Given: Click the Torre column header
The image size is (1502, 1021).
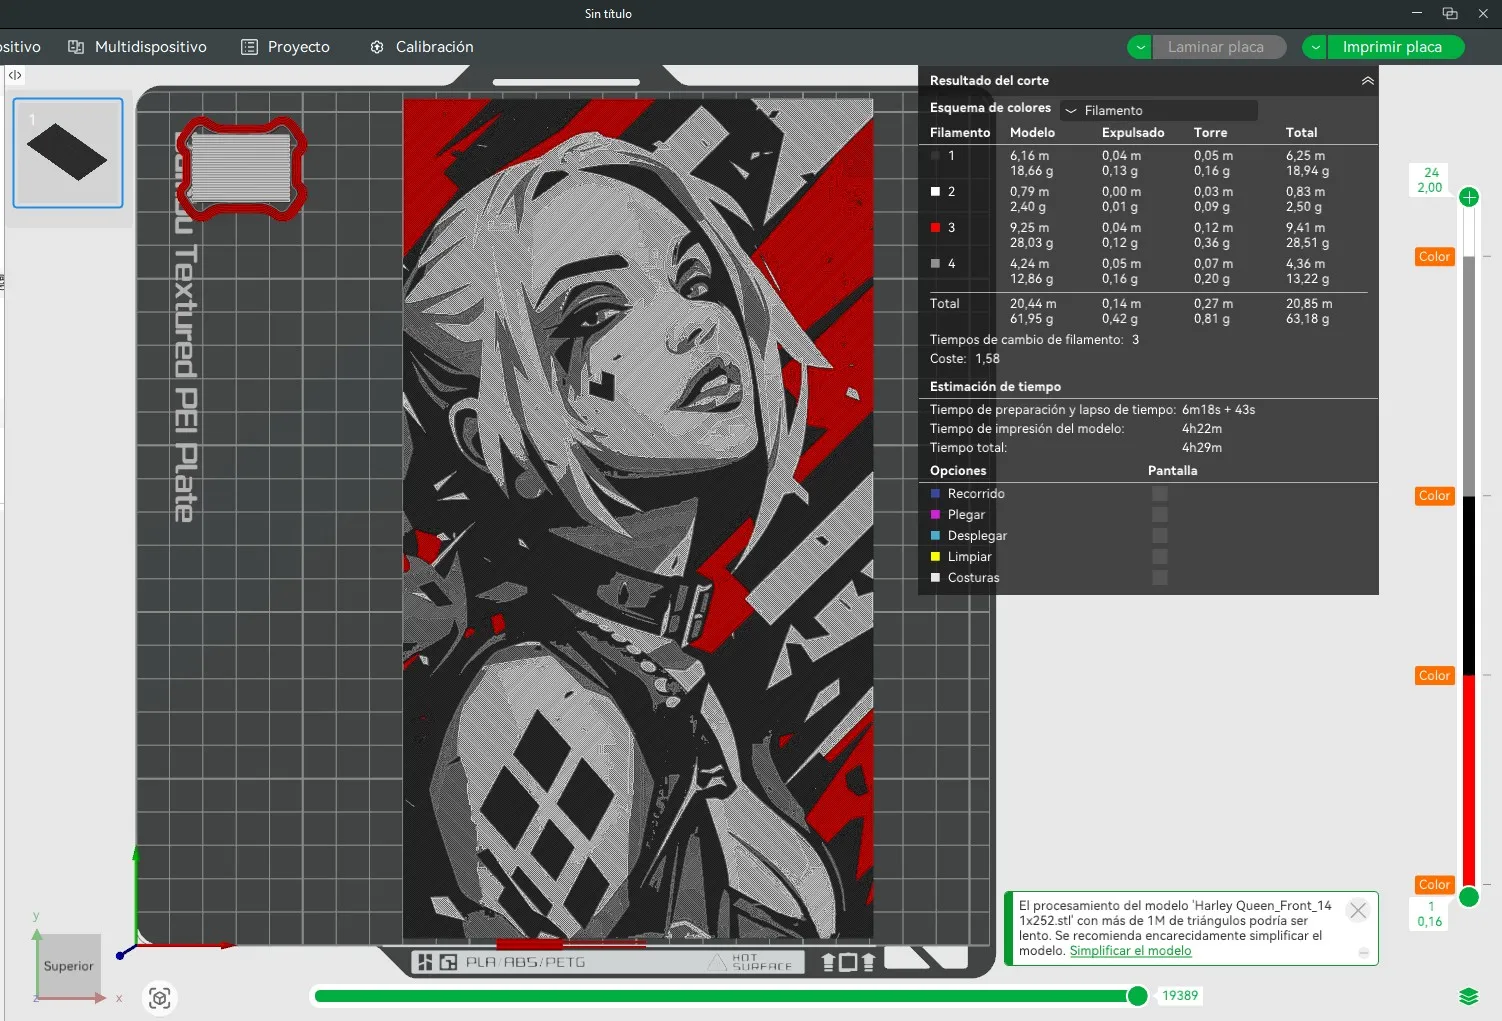Looking at the screenshot, I should point(1210,132).
